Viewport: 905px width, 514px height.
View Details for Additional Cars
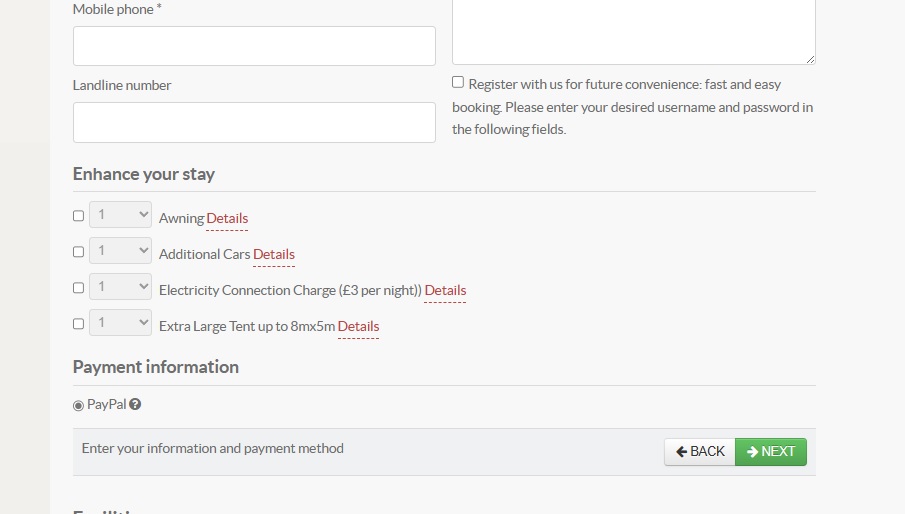point(274,255)
